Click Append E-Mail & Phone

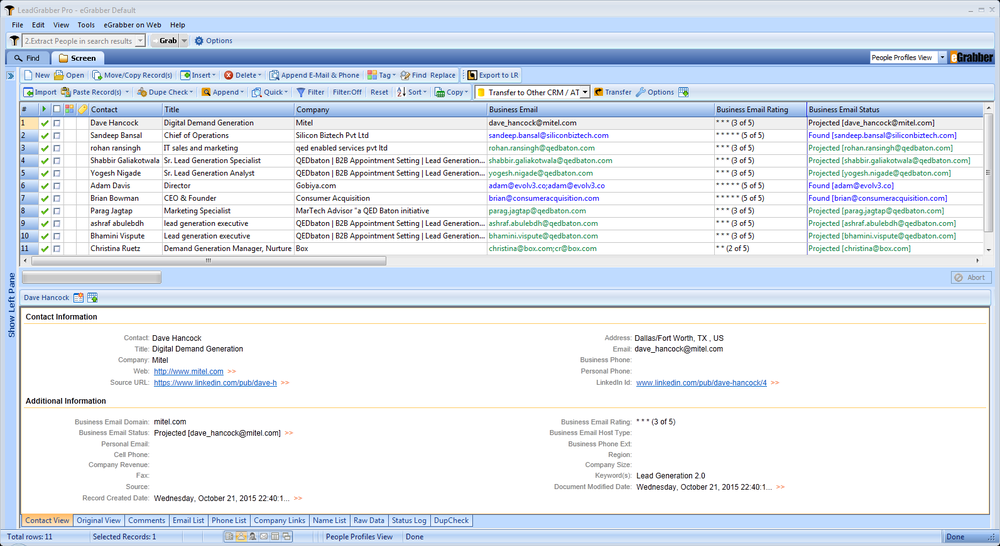tap(314, 75)
